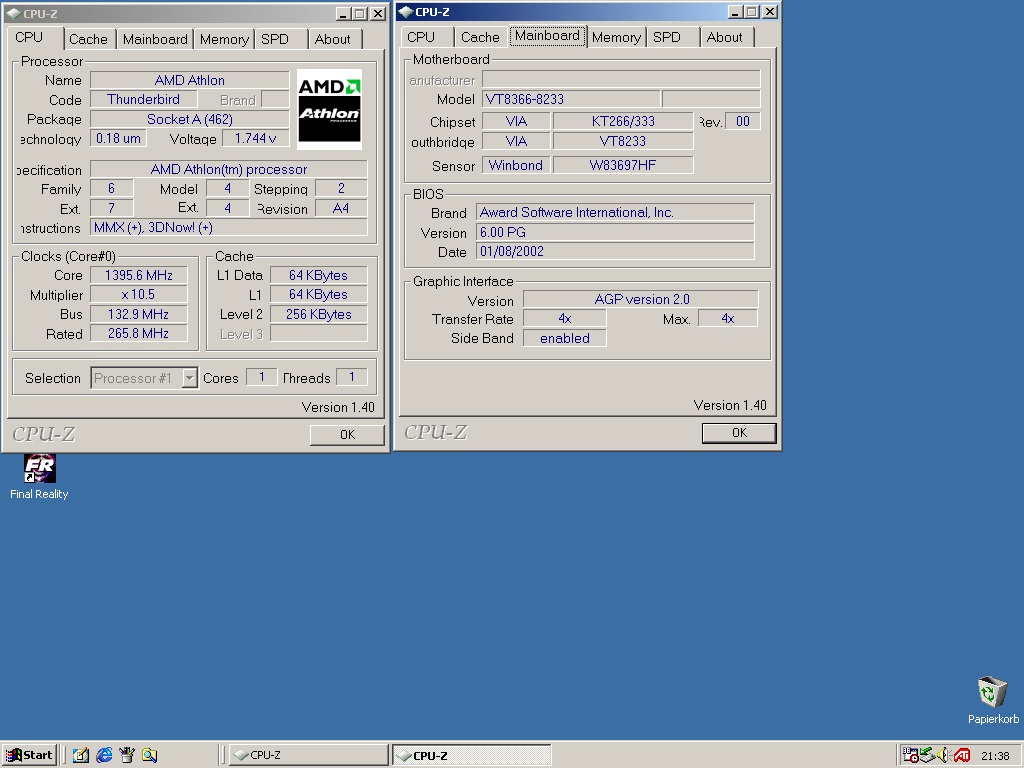Click the Multiplier value x 10.5
Viewport: 1024px width, 768px height.
click(x=138, y=295)
